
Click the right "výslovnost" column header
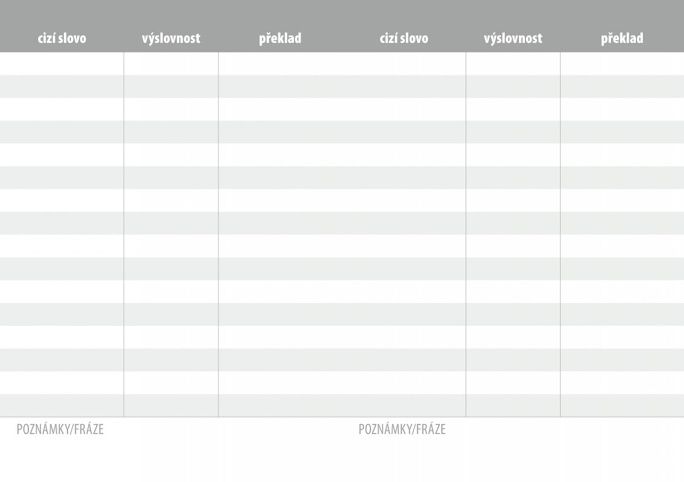point(513,39)
